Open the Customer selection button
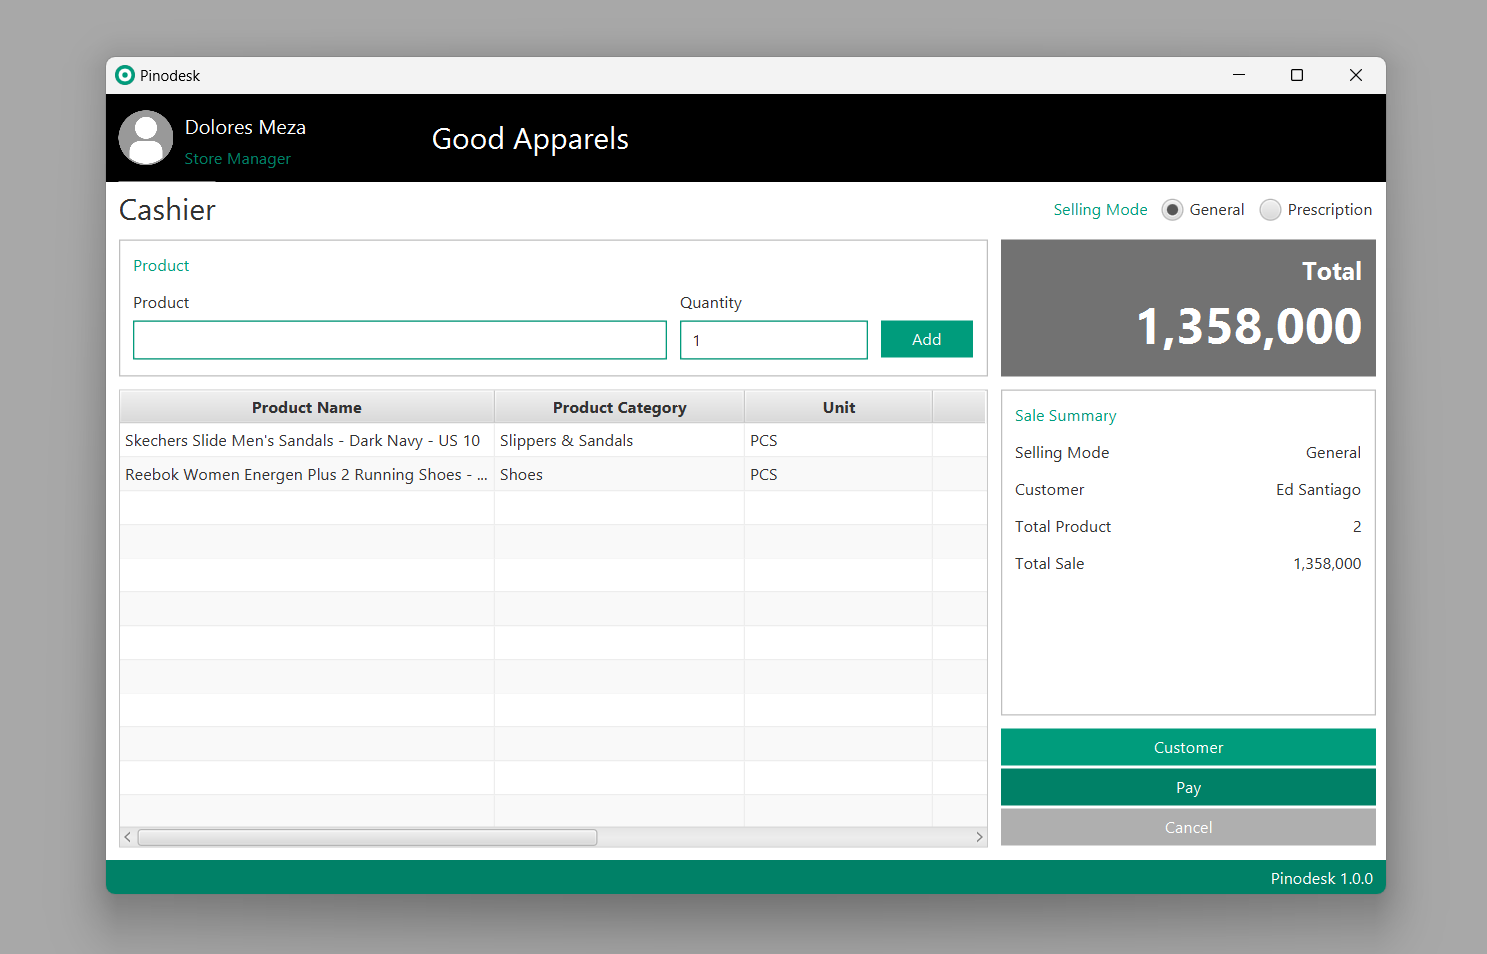Viewport: 1487px width, 954px height. click(x=1187, y=748)
